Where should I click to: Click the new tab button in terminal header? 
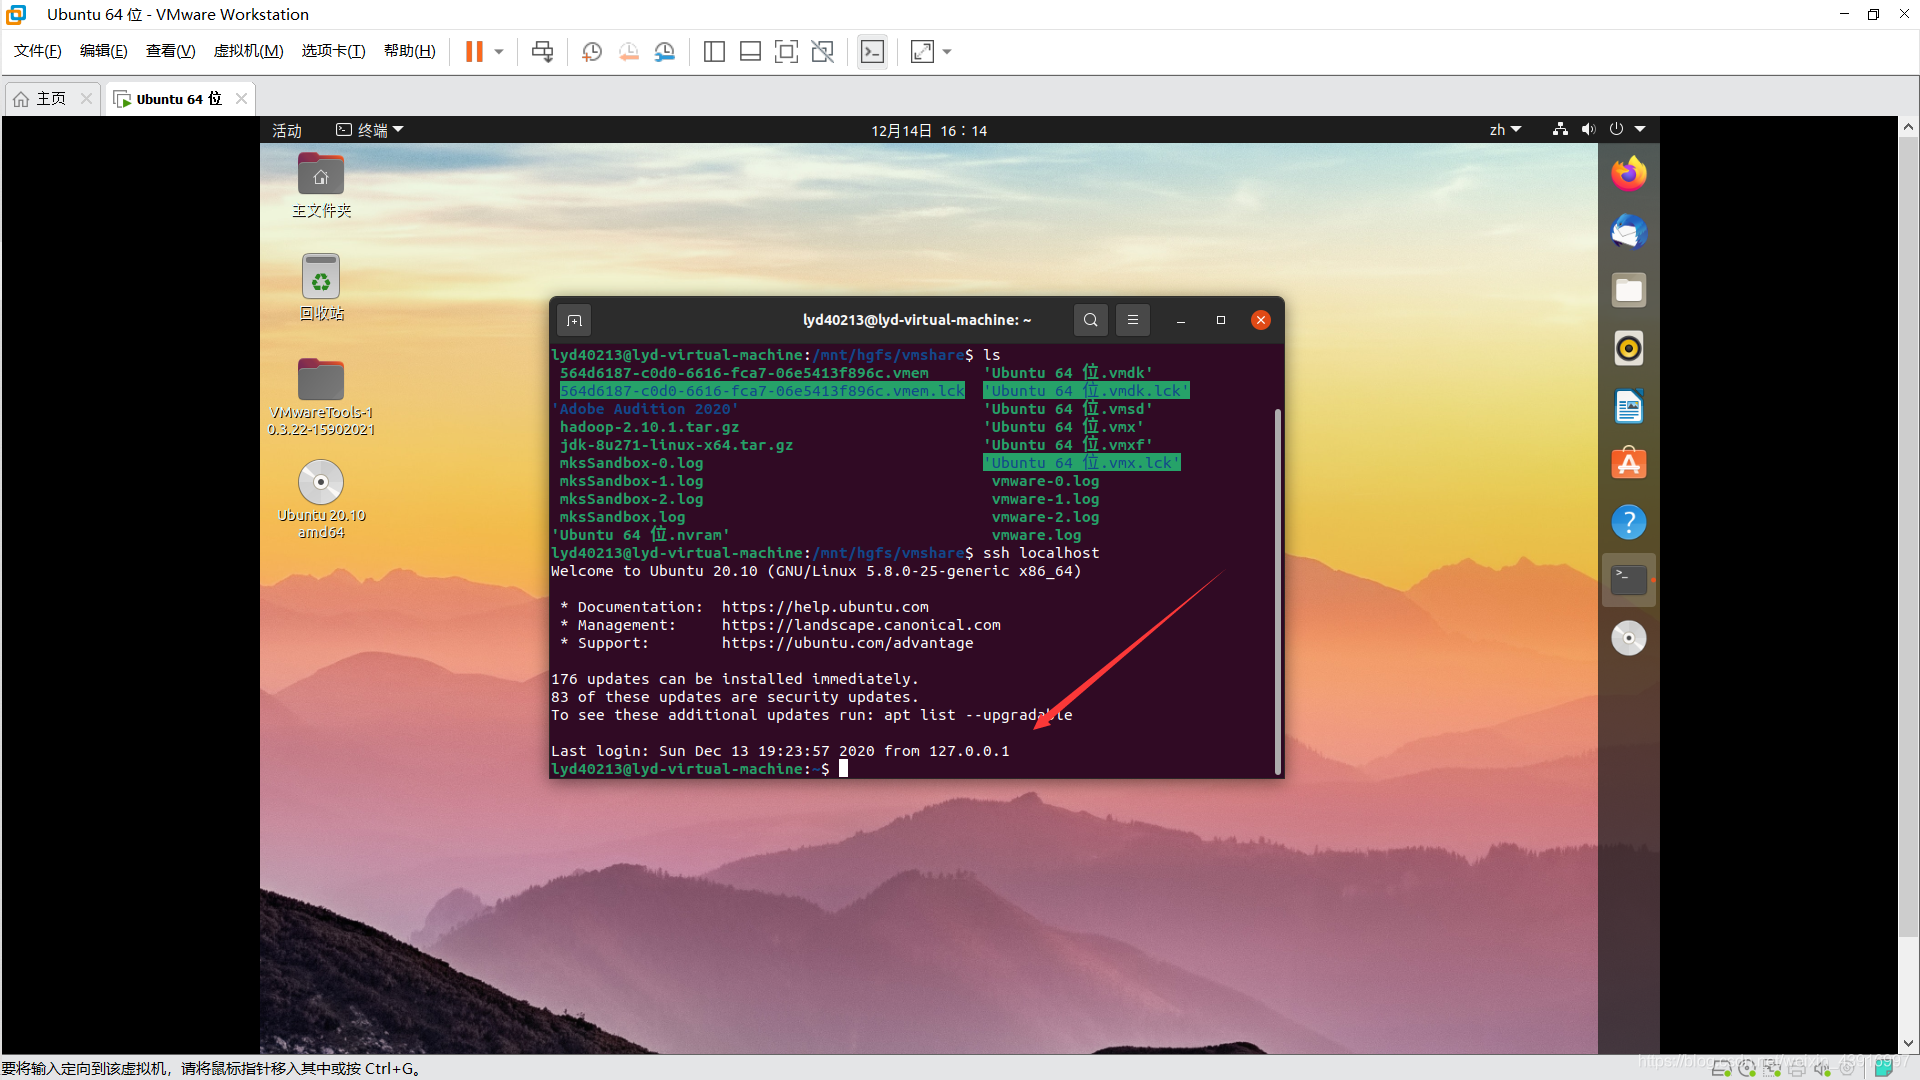coord(574,320)
